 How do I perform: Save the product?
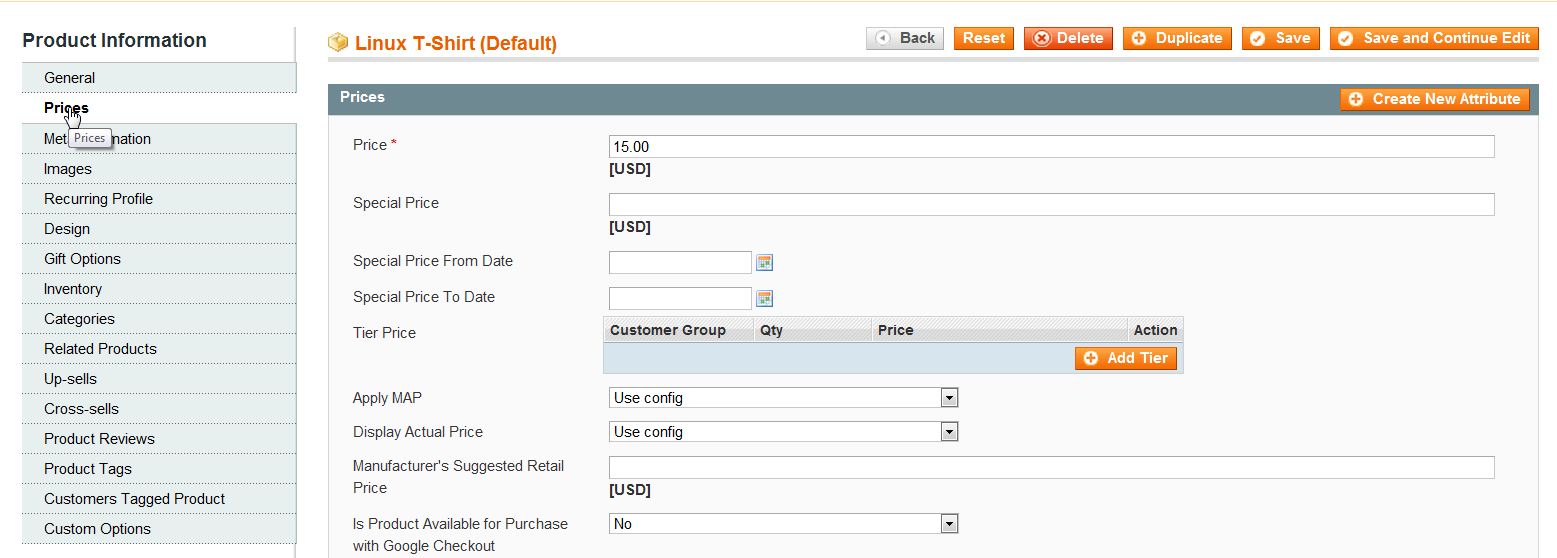coord(1280,38)
